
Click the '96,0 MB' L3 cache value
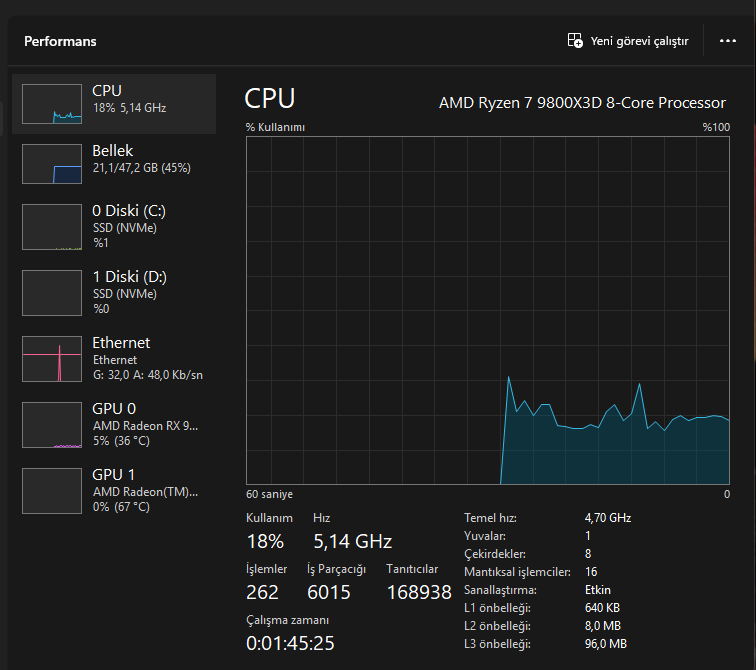point(606,644)
